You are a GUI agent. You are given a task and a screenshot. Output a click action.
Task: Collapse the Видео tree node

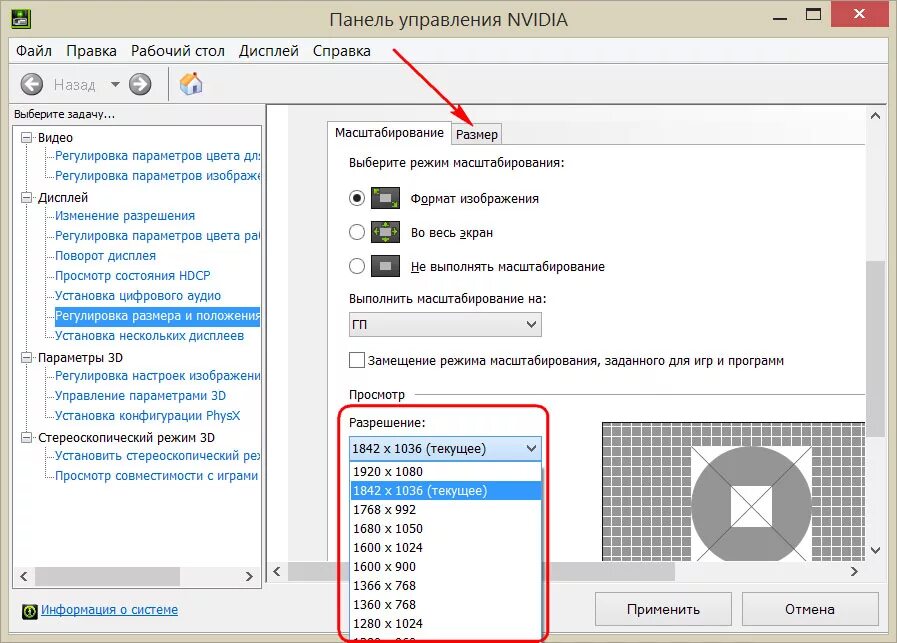[26, 138]
